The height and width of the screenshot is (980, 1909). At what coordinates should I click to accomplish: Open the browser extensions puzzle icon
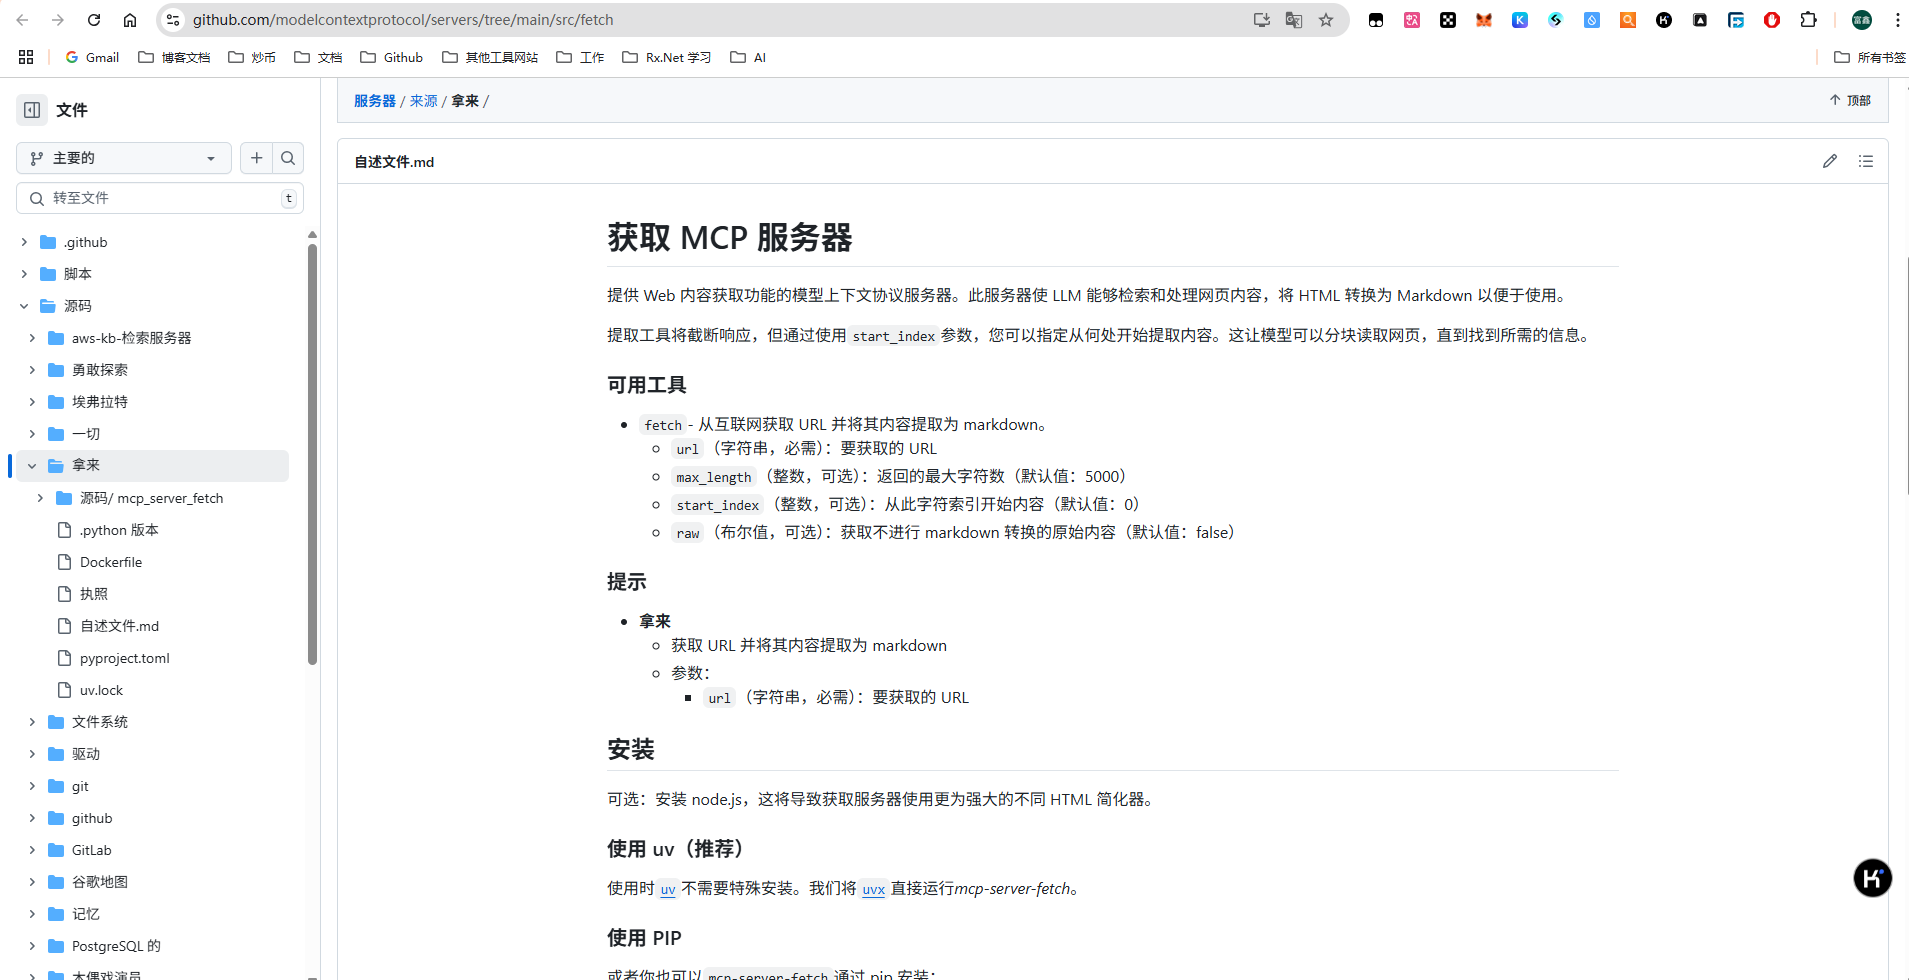(1808, 20)
